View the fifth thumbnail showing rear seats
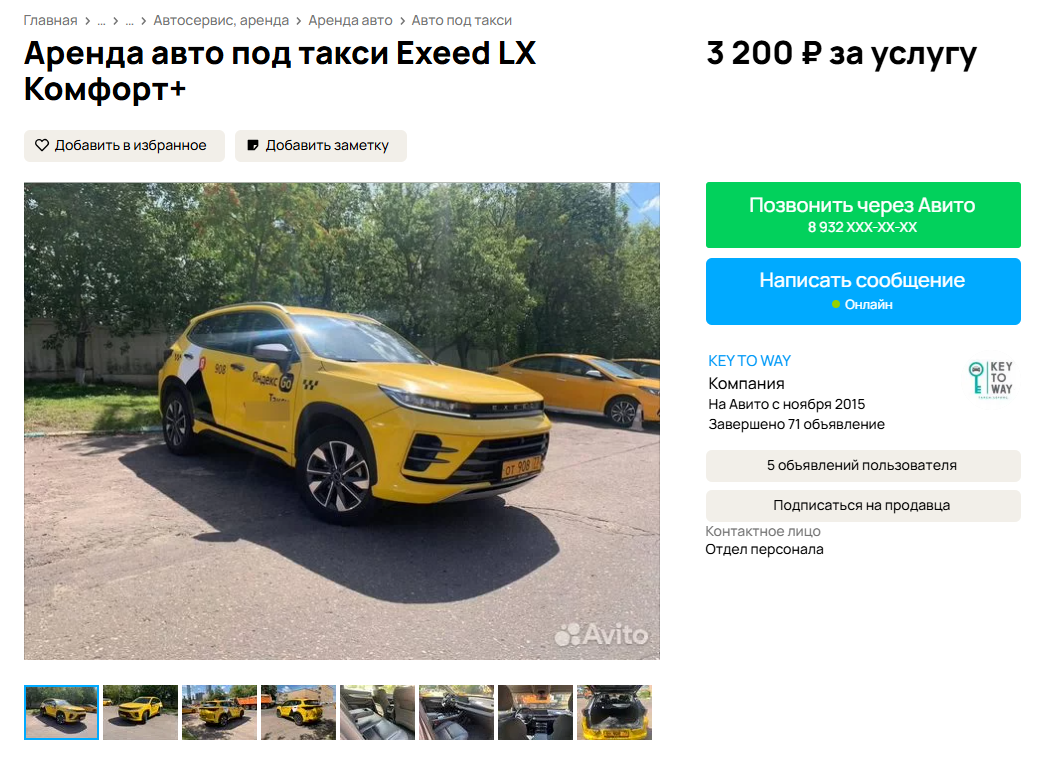The image size is (1037, 768). 377,712
